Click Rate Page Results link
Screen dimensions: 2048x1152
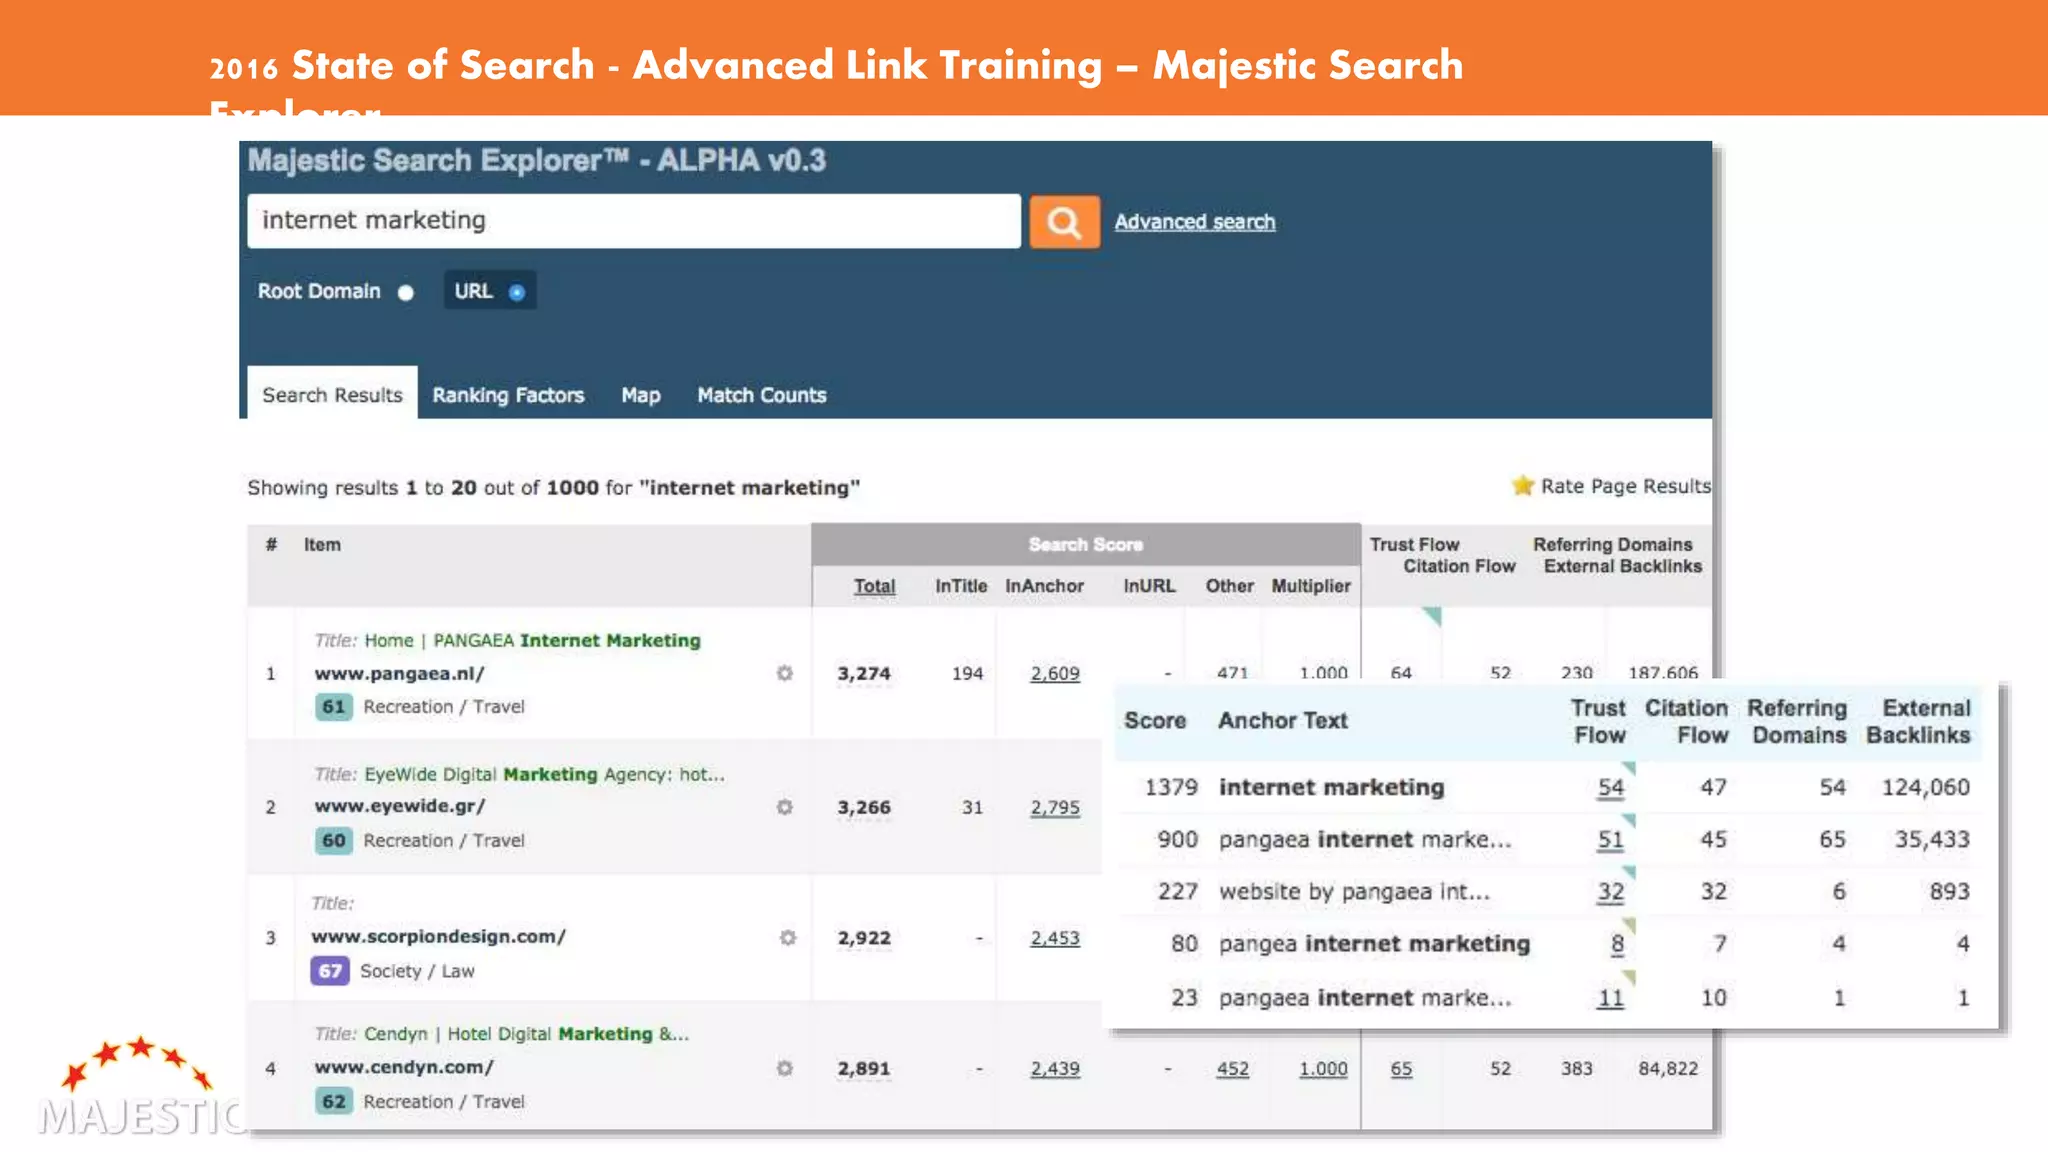[x=1625, y=486]
